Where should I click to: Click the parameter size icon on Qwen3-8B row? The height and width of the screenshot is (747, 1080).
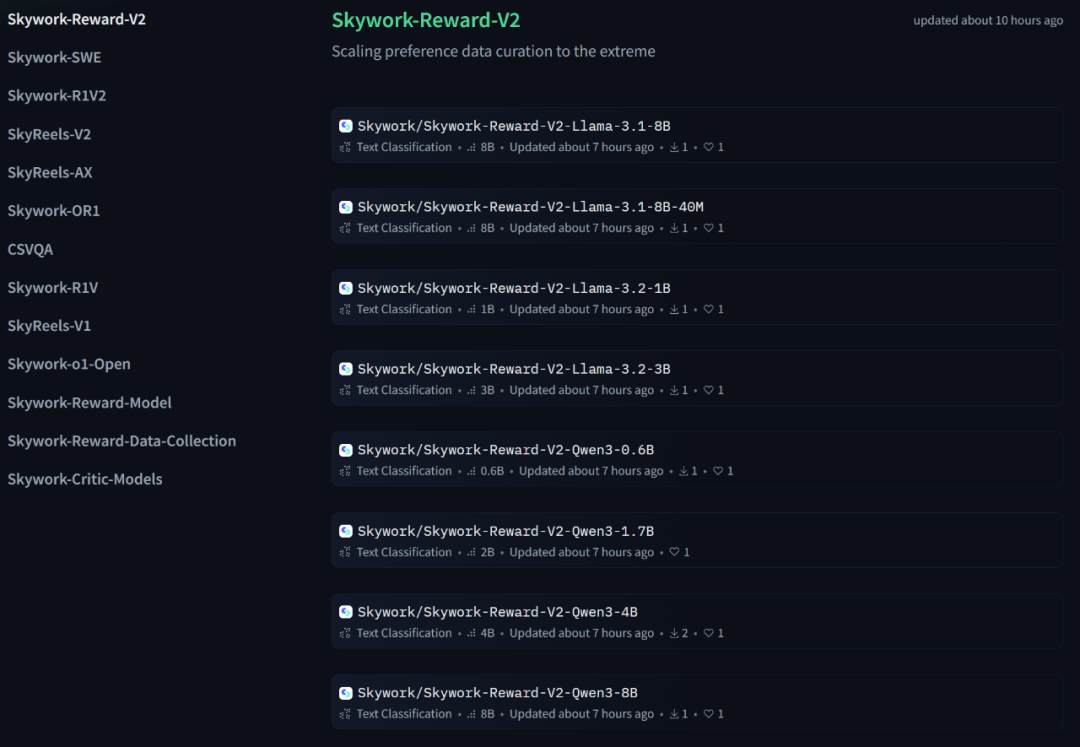471,714
